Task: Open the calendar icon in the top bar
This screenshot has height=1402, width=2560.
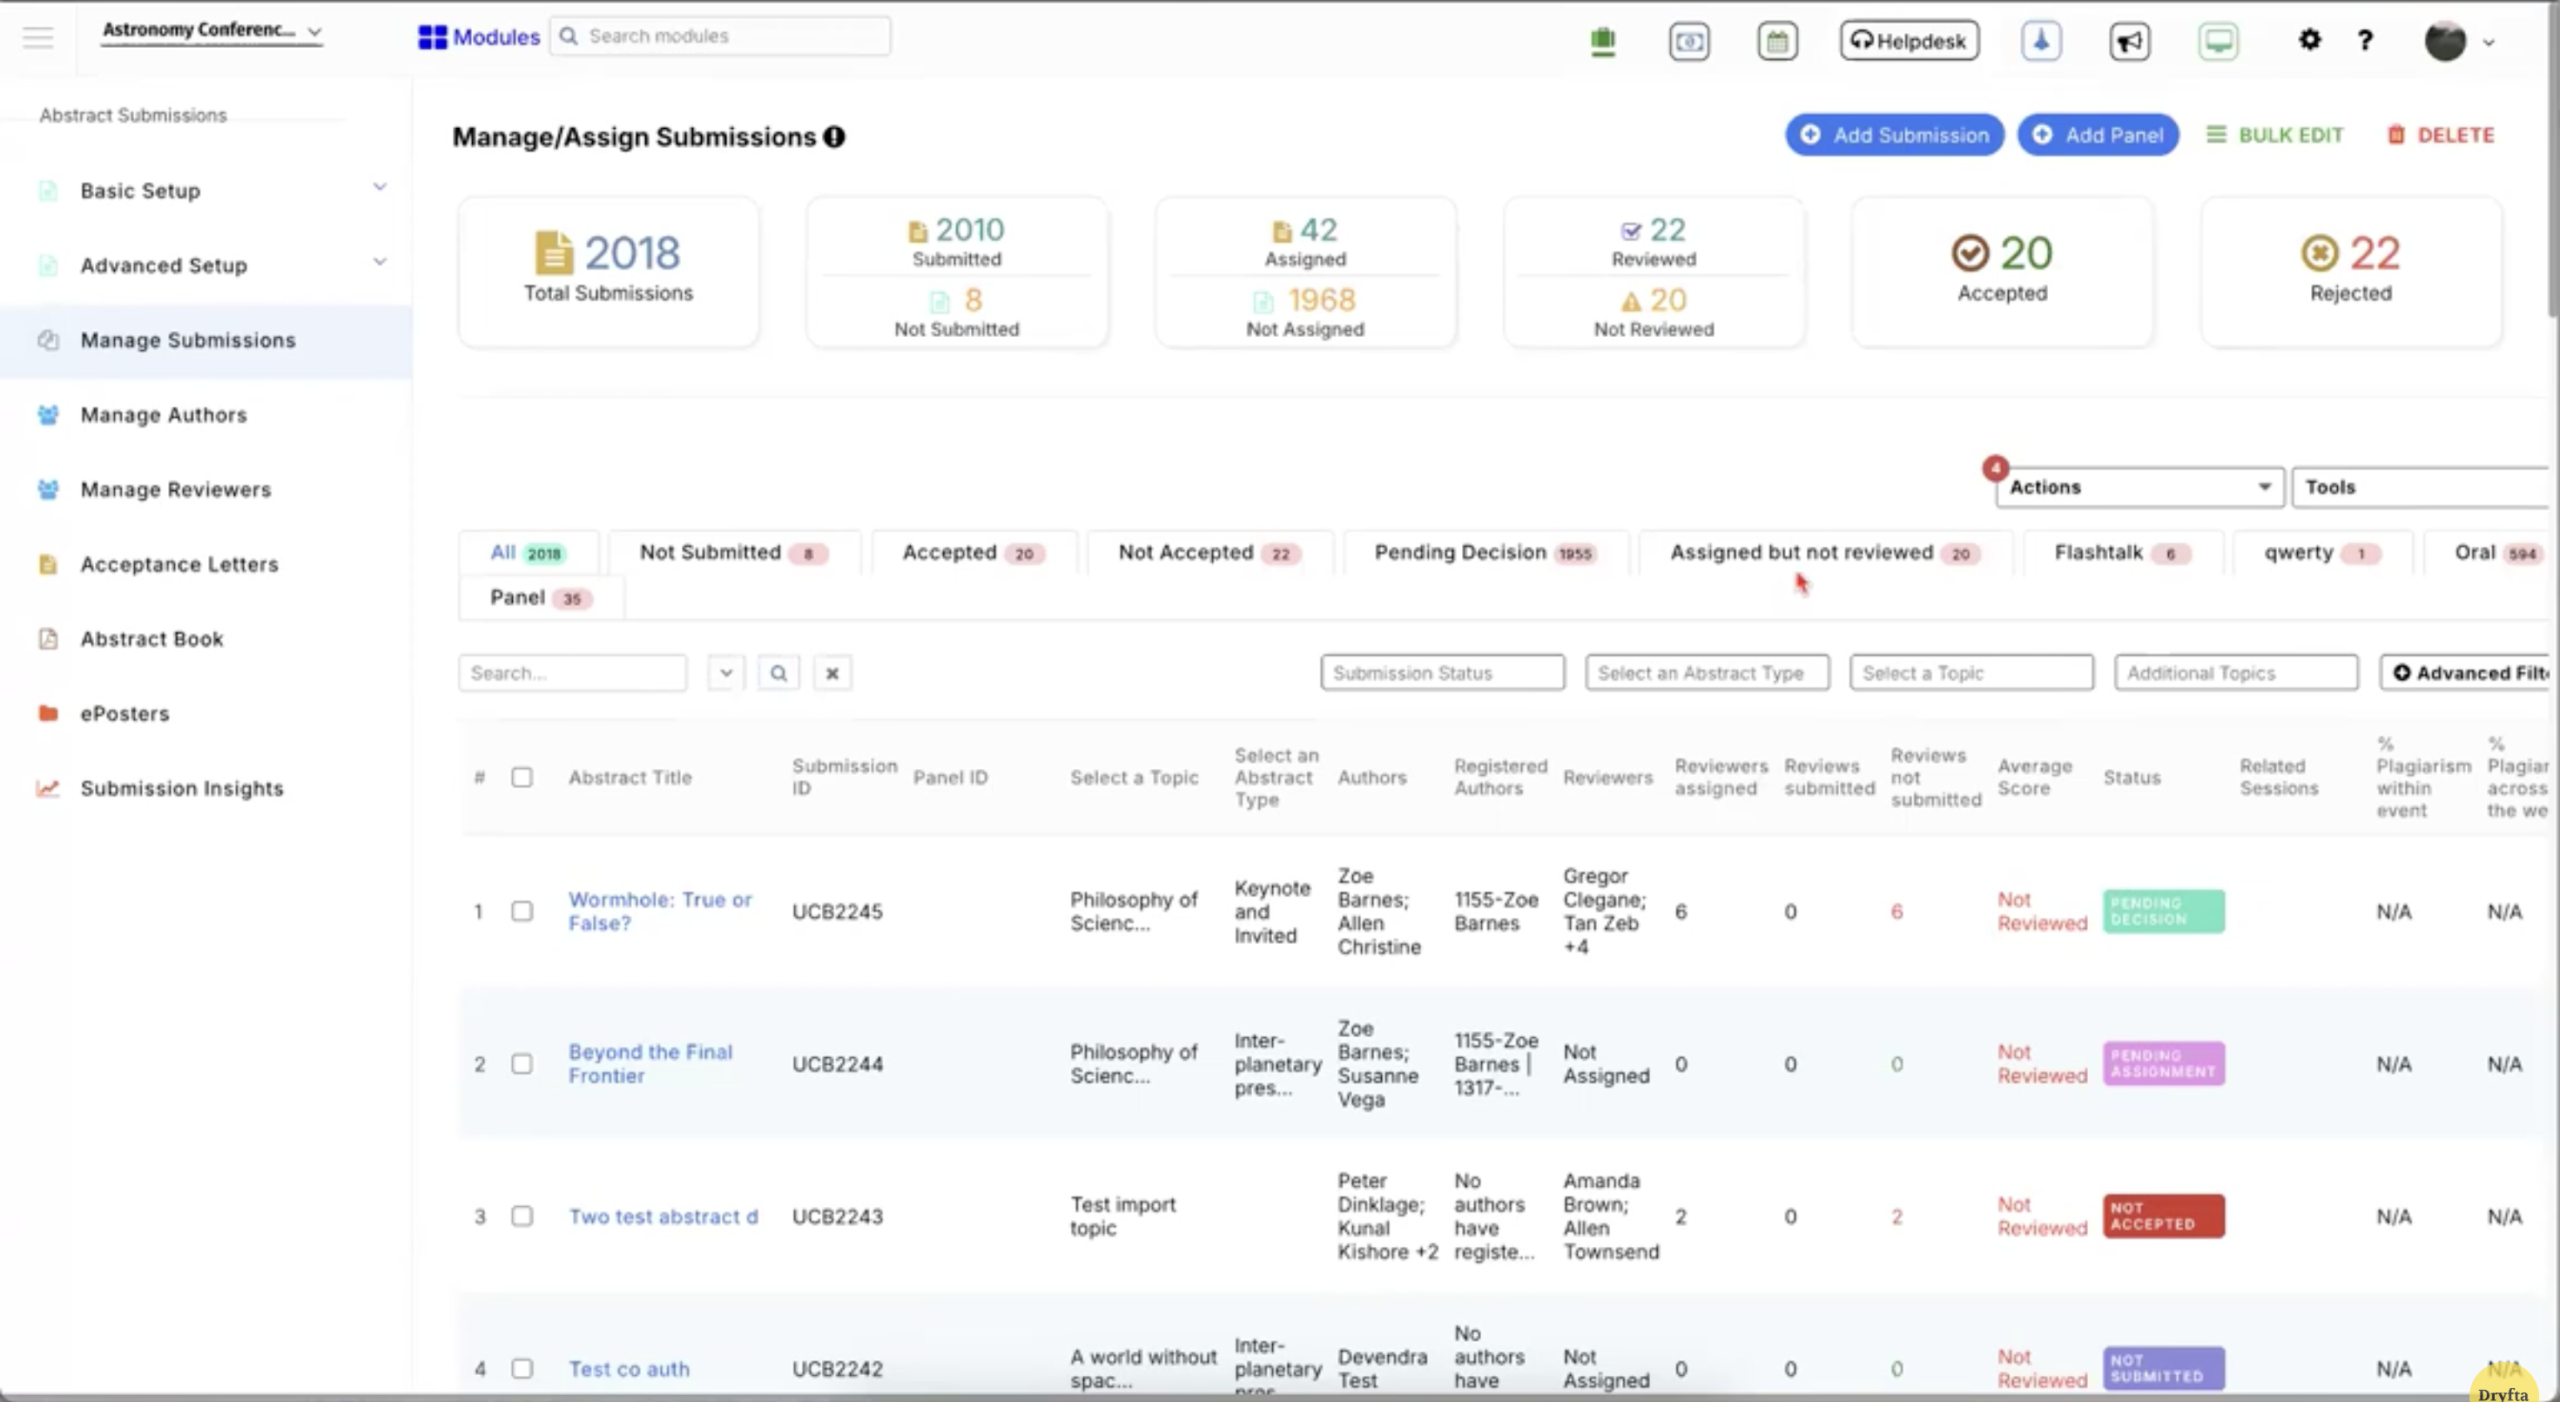Action: pos(1777,41)
